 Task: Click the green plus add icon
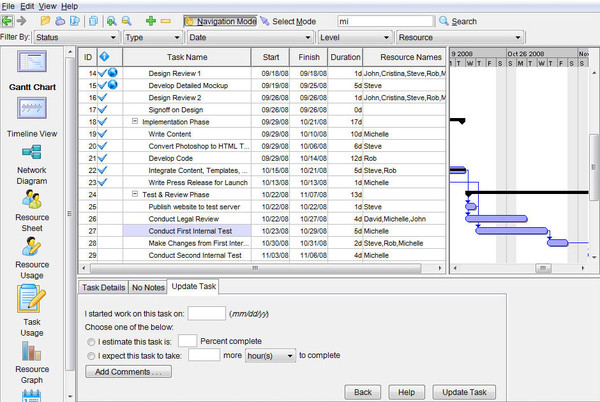click(150, 21)
